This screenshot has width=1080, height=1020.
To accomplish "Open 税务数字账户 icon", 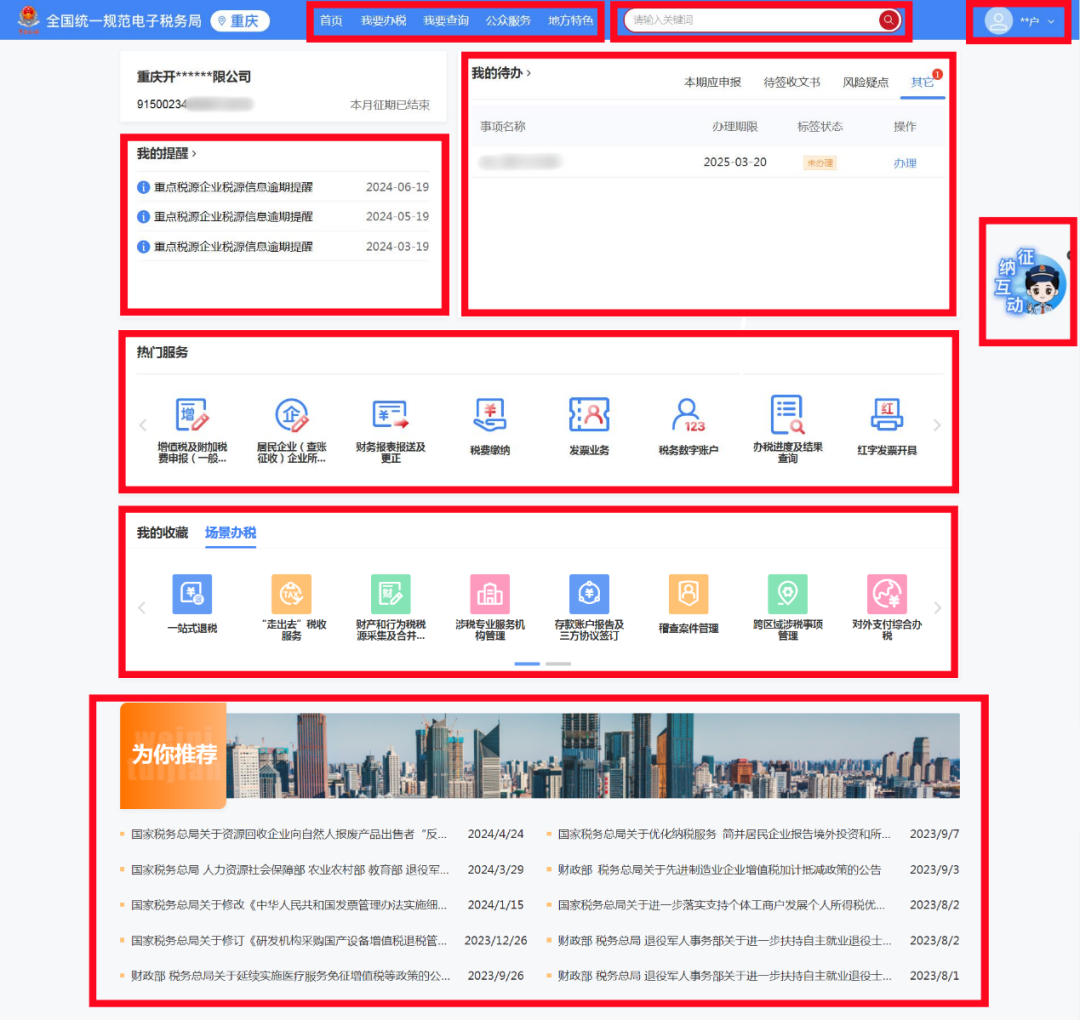I will pyautogui.click(x=688, y=415).
